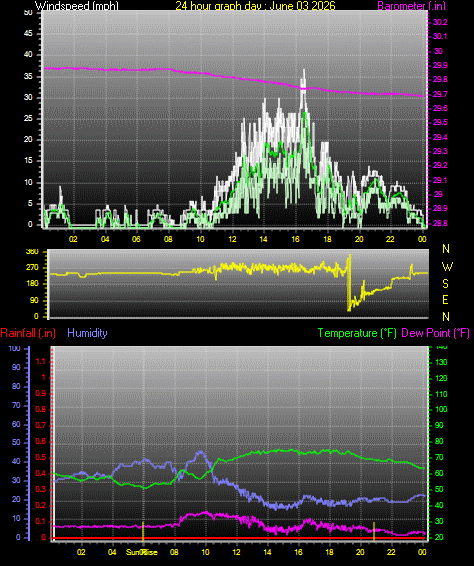This screenshot has height=566, width=474.
Task: Click the 270 value on wind direction axis
Action: [x=32, y=268]
